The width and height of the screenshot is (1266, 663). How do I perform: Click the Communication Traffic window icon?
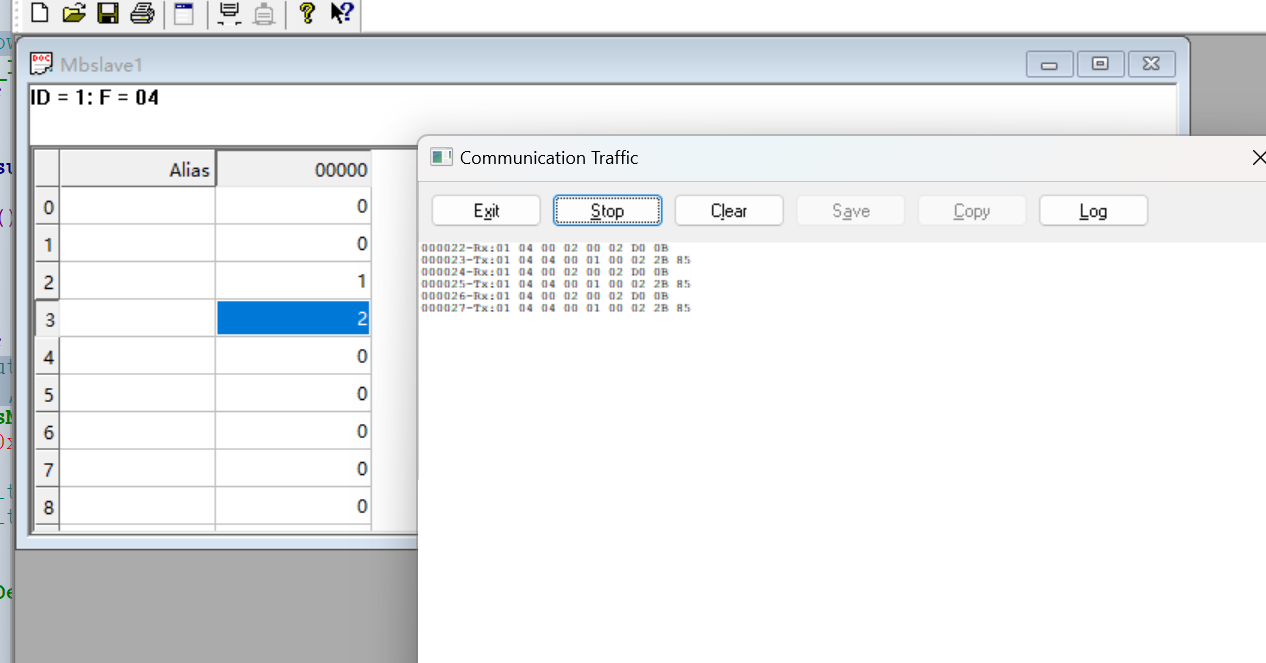pyautogui.click(x=441, y=157)
